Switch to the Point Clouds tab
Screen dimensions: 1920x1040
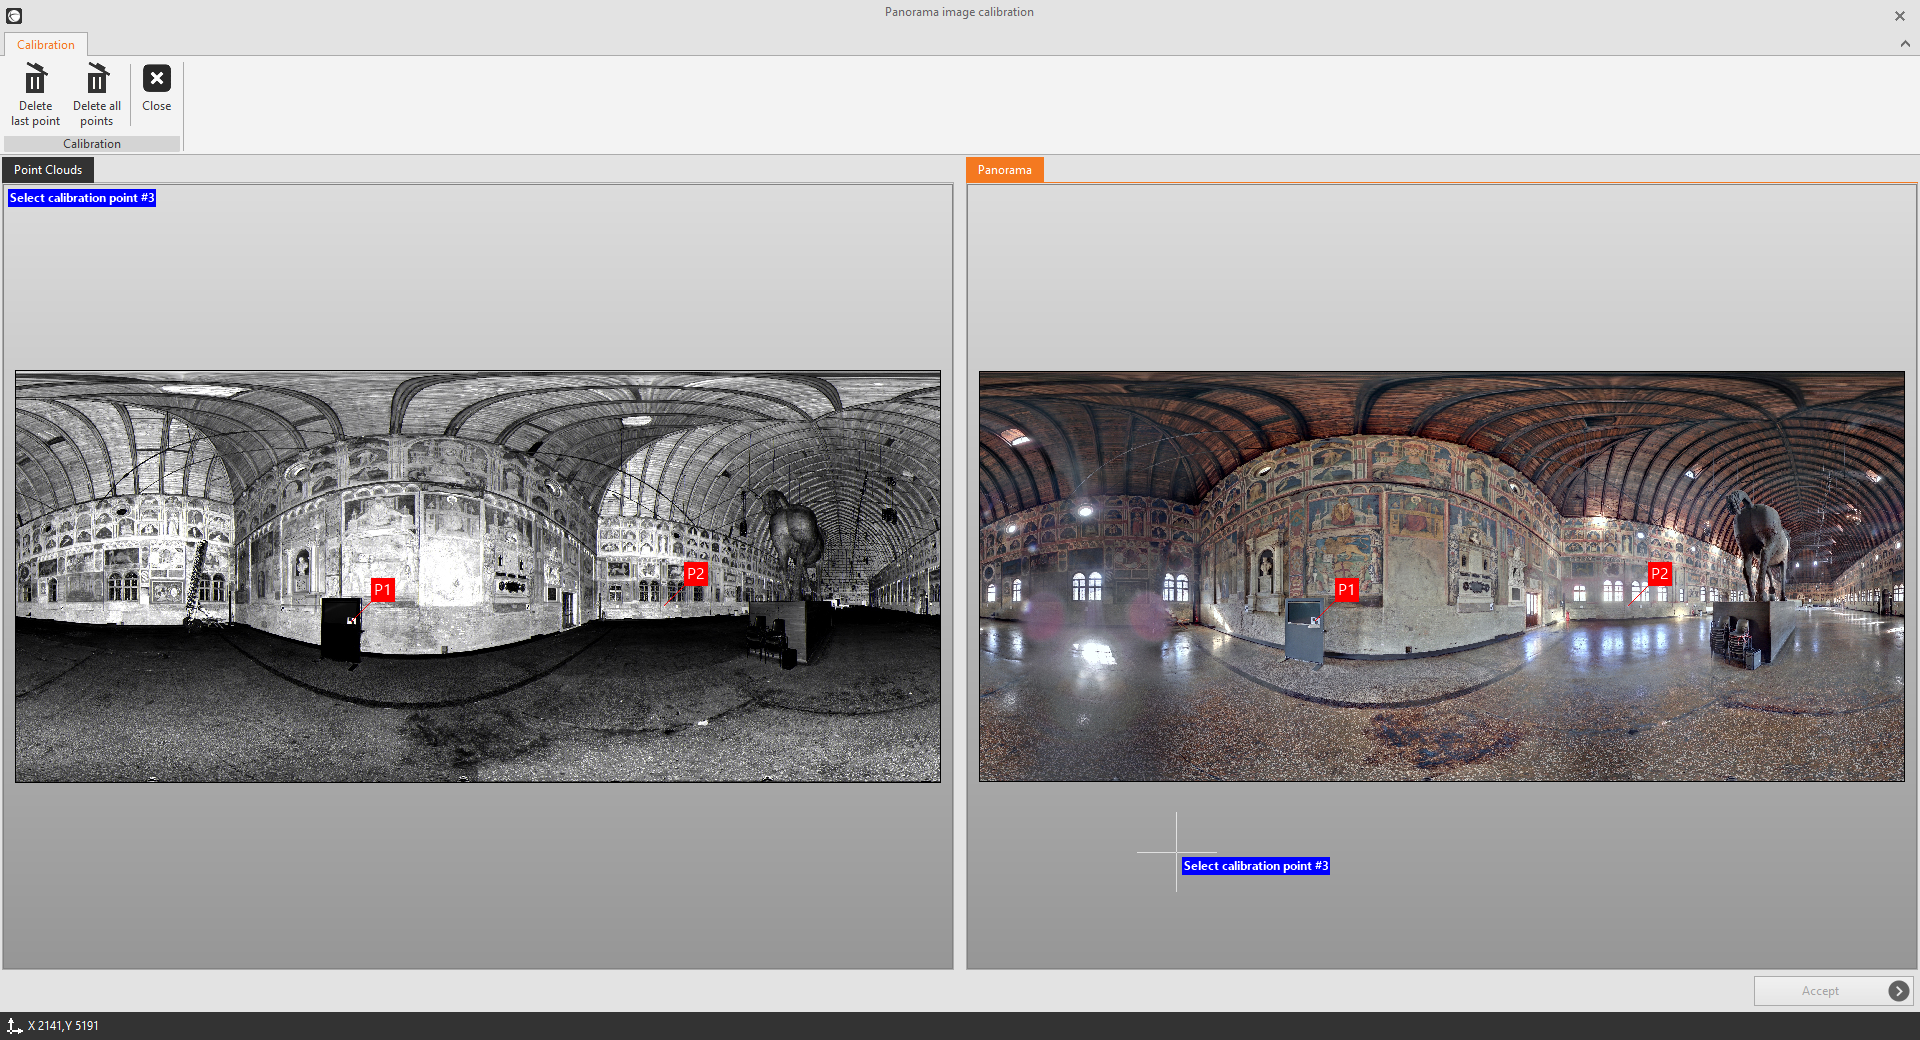click(x=48, y=170)
